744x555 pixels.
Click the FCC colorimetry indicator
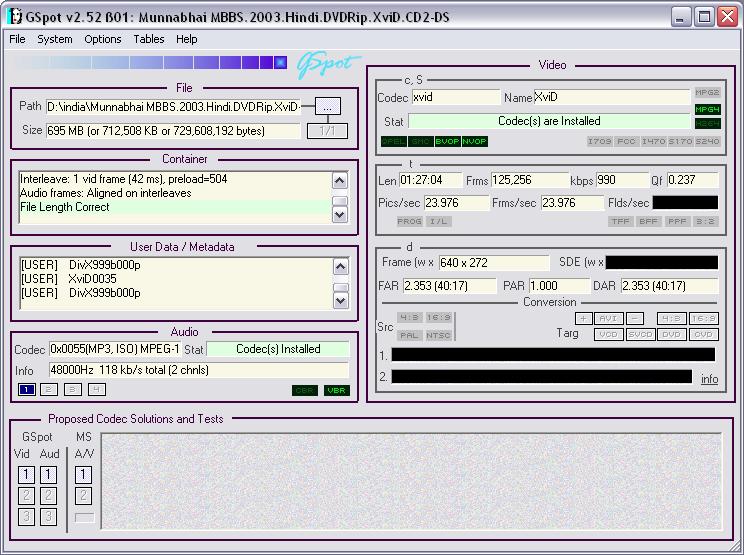click(x=626, y=141)
